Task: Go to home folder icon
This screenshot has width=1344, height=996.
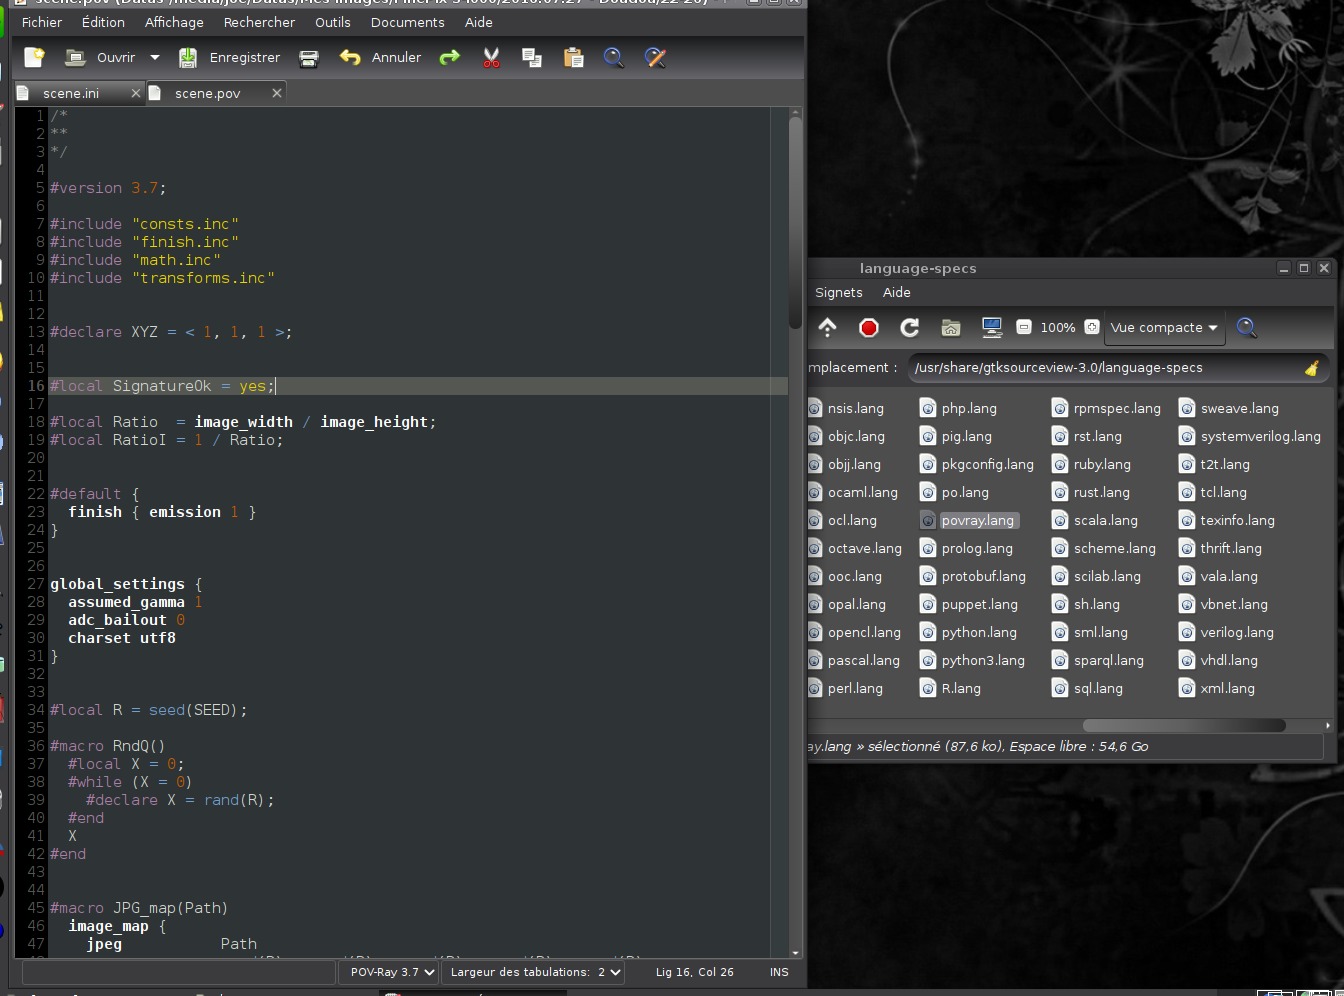Action: coord(950,328)
